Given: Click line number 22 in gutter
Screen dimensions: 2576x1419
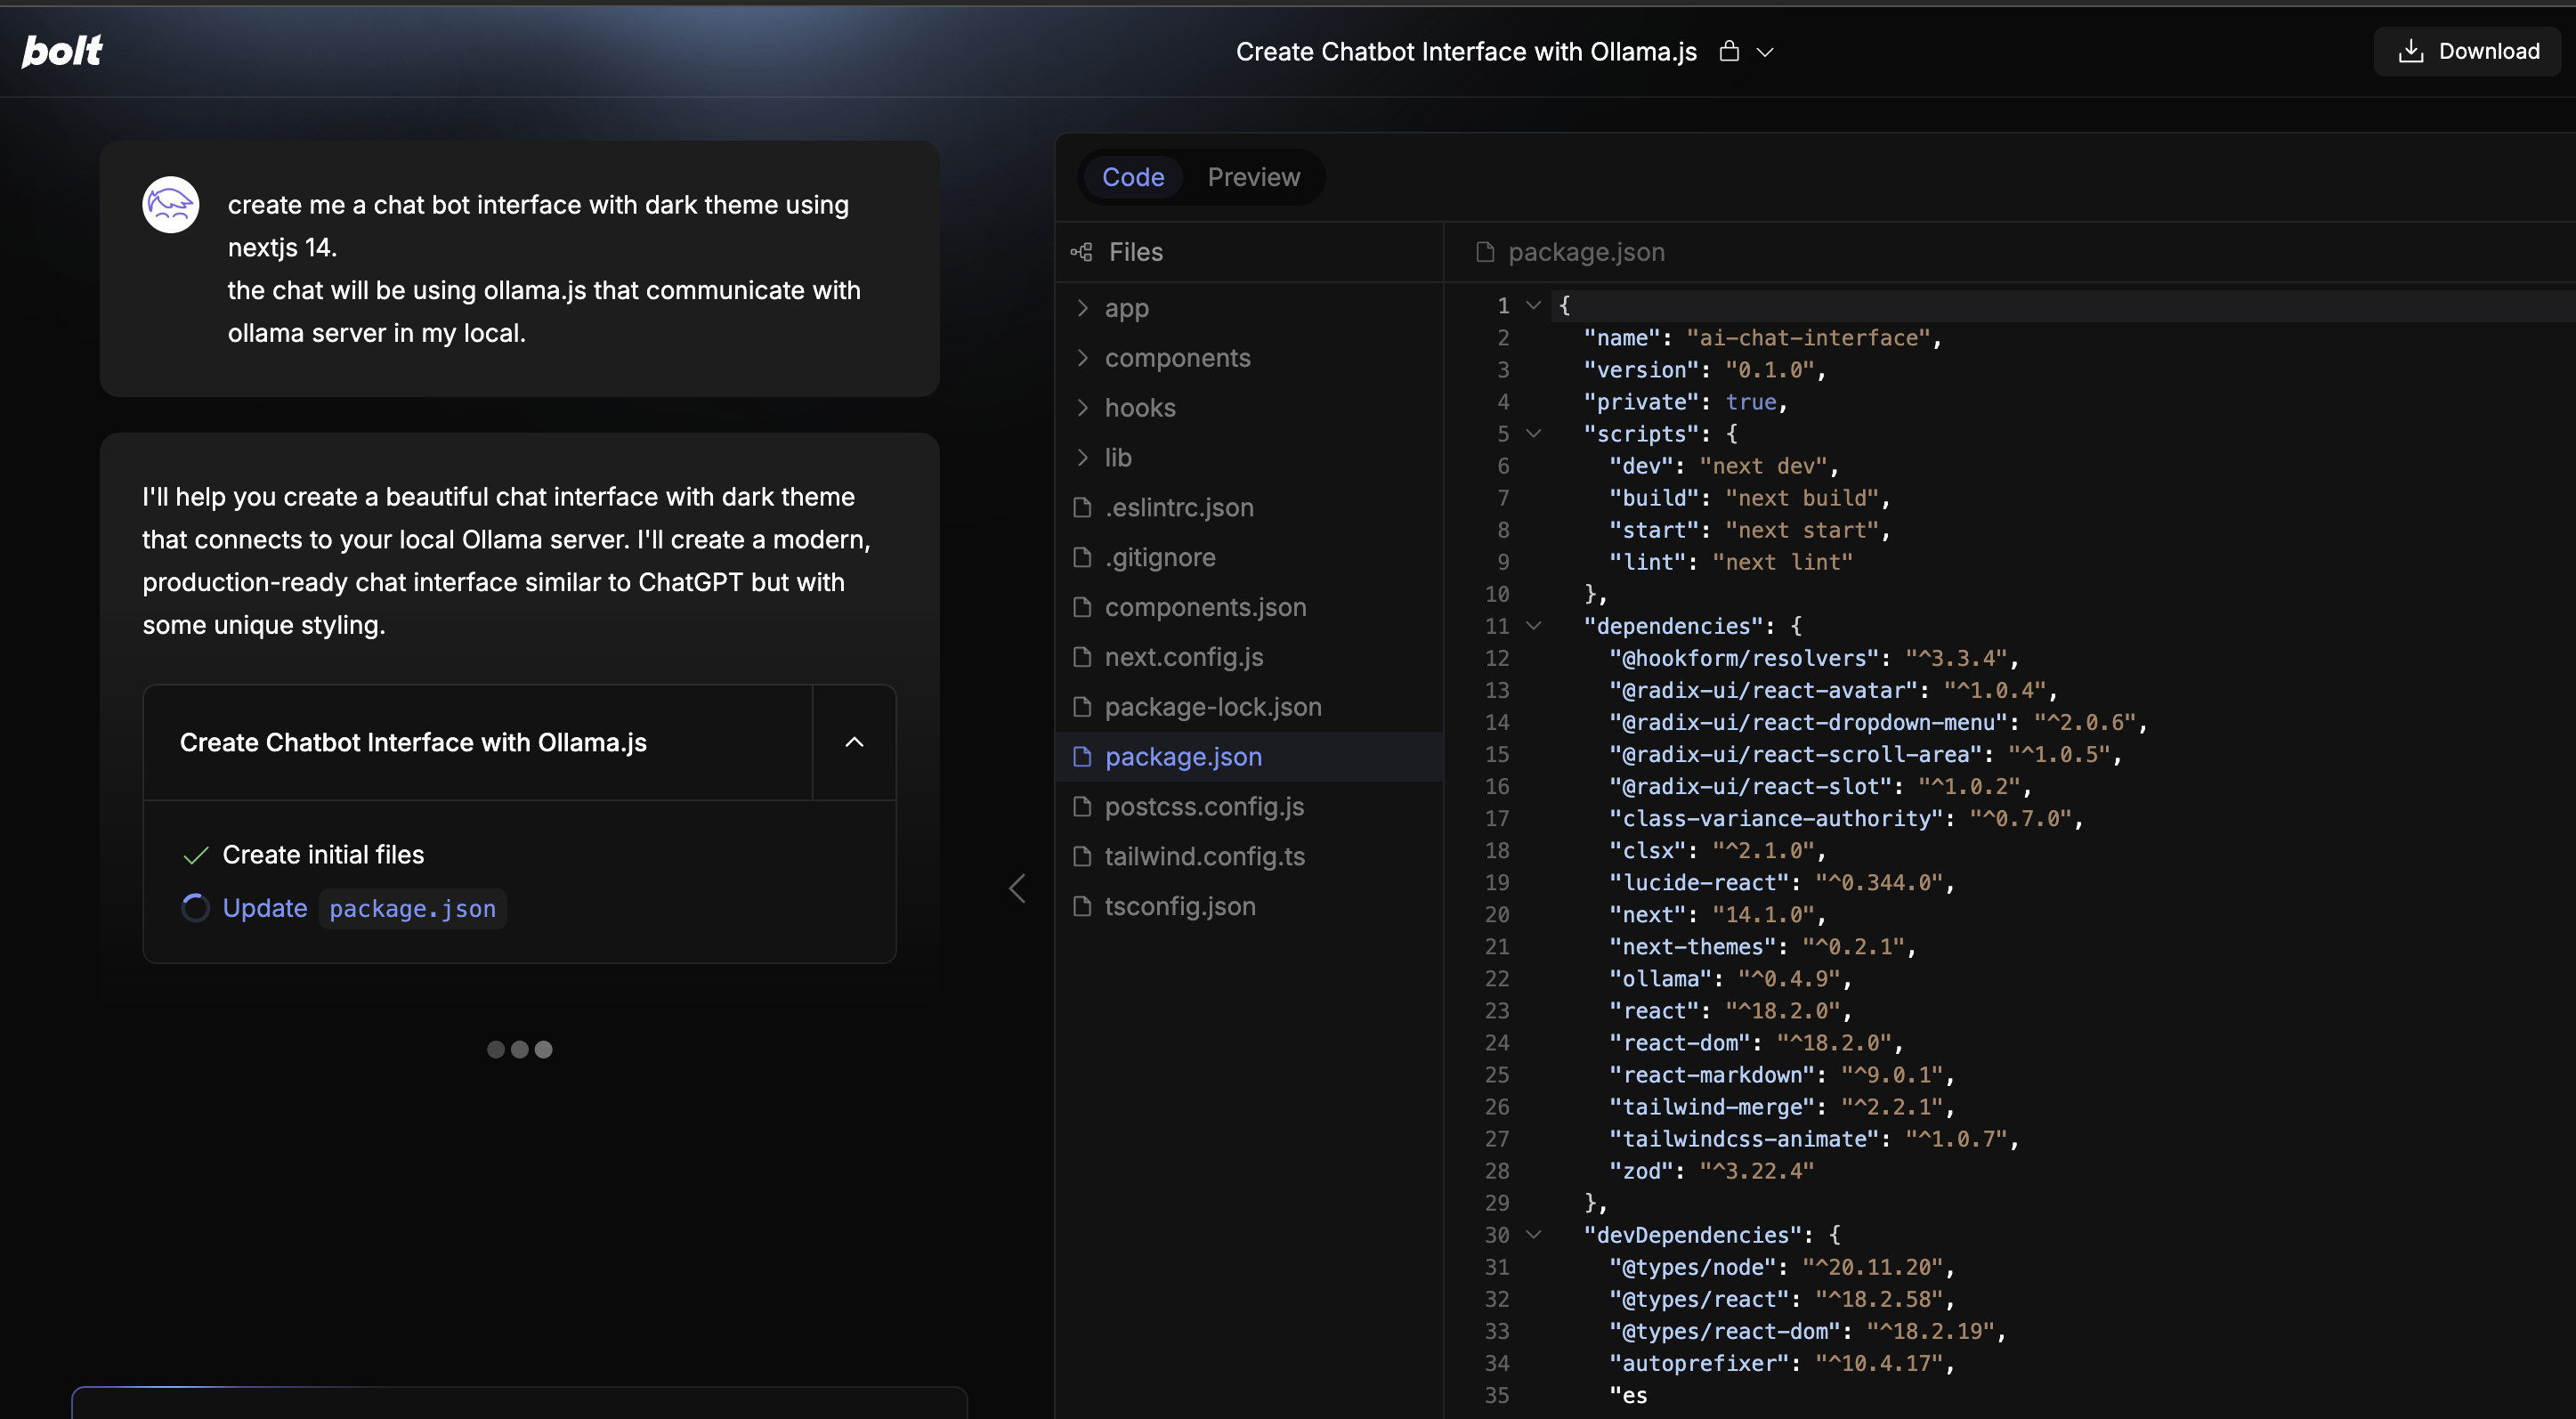Looking at the screenshot, I should point(1497,979).
